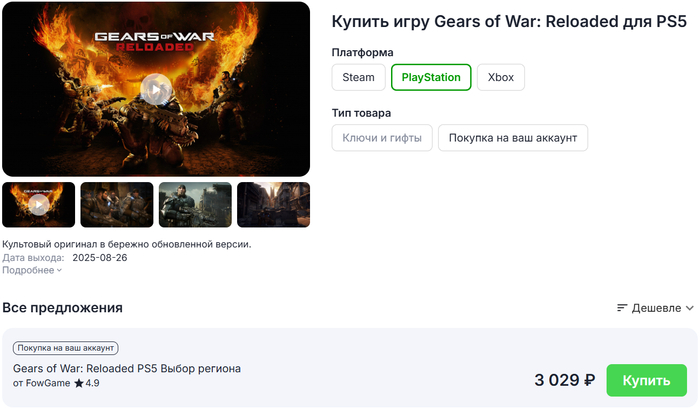Open the Дешевле sort dropdown
Screen dimensions: 700x409
click(x=655, y=308)
